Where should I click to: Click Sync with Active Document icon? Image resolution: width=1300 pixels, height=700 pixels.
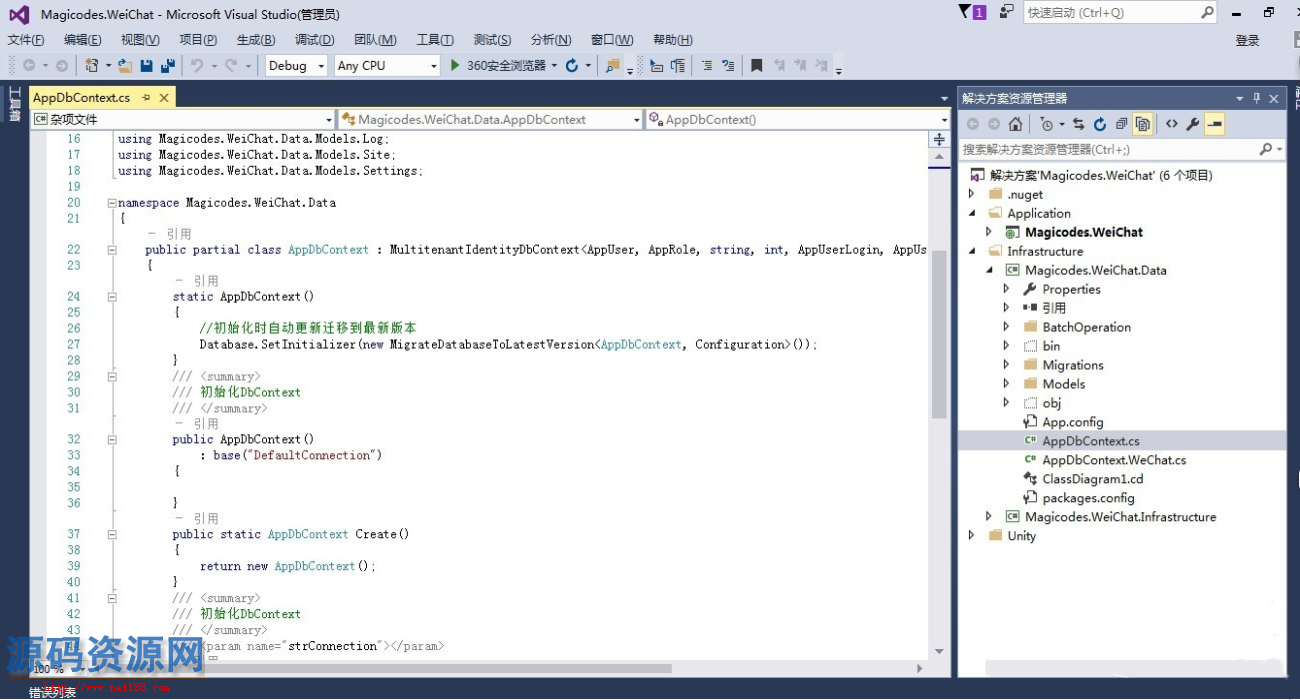[x=1078, y=124]
